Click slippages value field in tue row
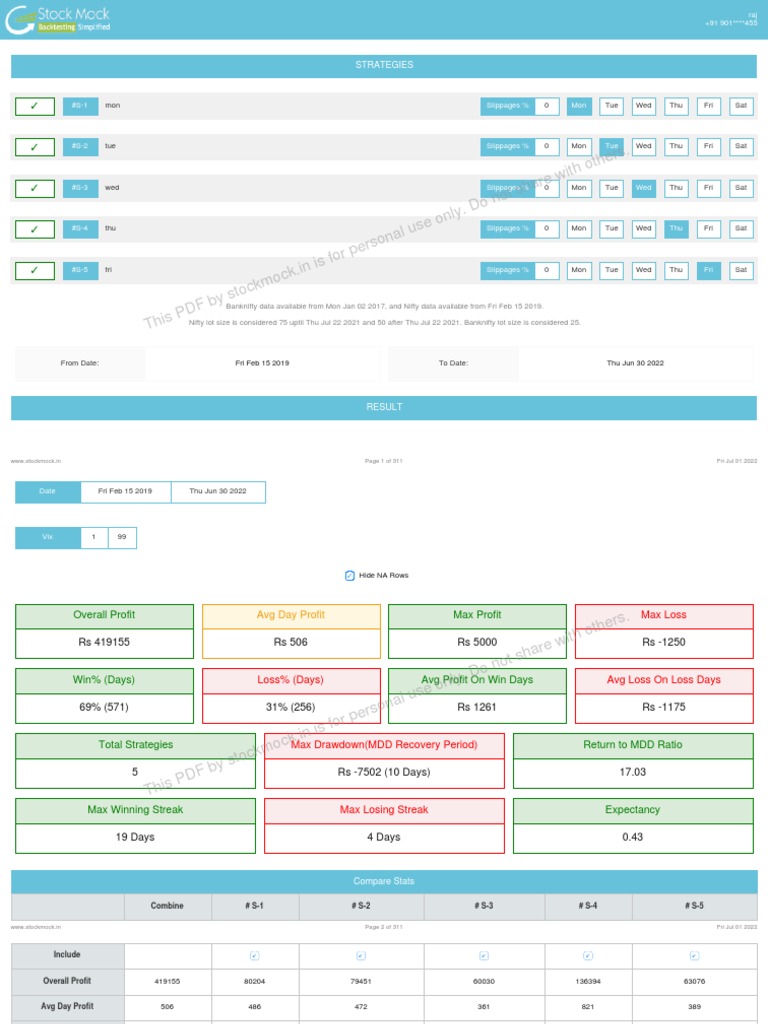The height and width of the screenshot is (1024, 768). [547, 146]
